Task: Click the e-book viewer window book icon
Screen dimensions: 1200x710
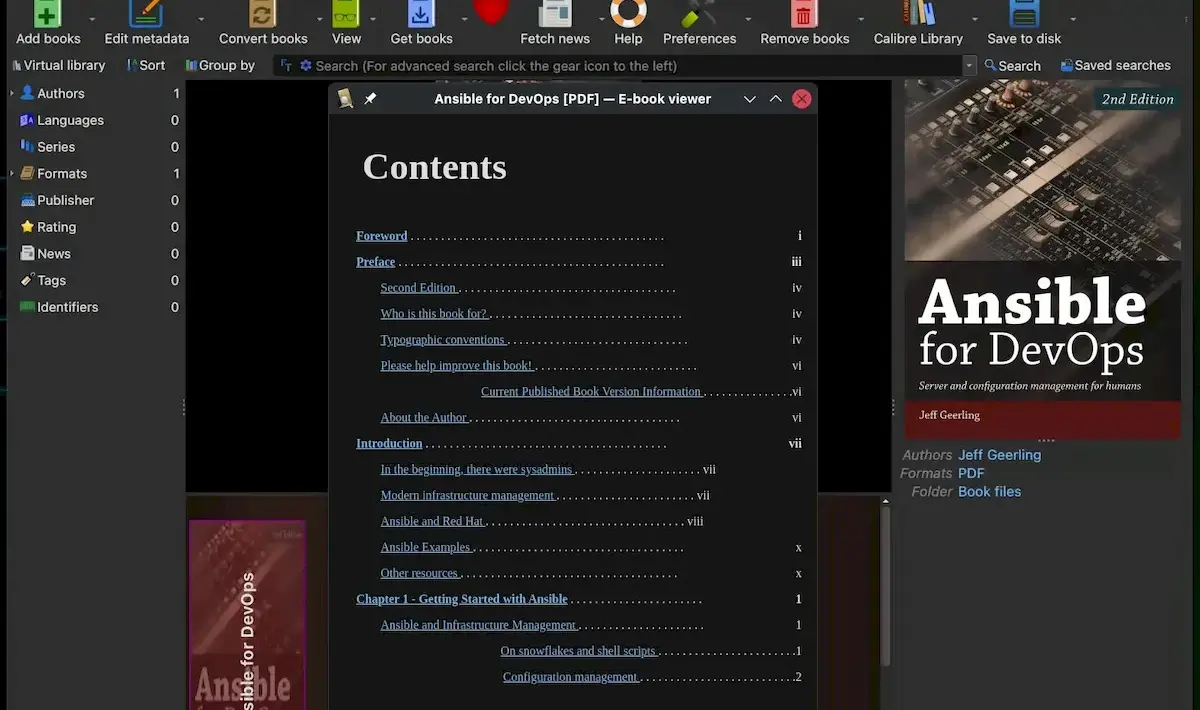Action: coord(346,99)
